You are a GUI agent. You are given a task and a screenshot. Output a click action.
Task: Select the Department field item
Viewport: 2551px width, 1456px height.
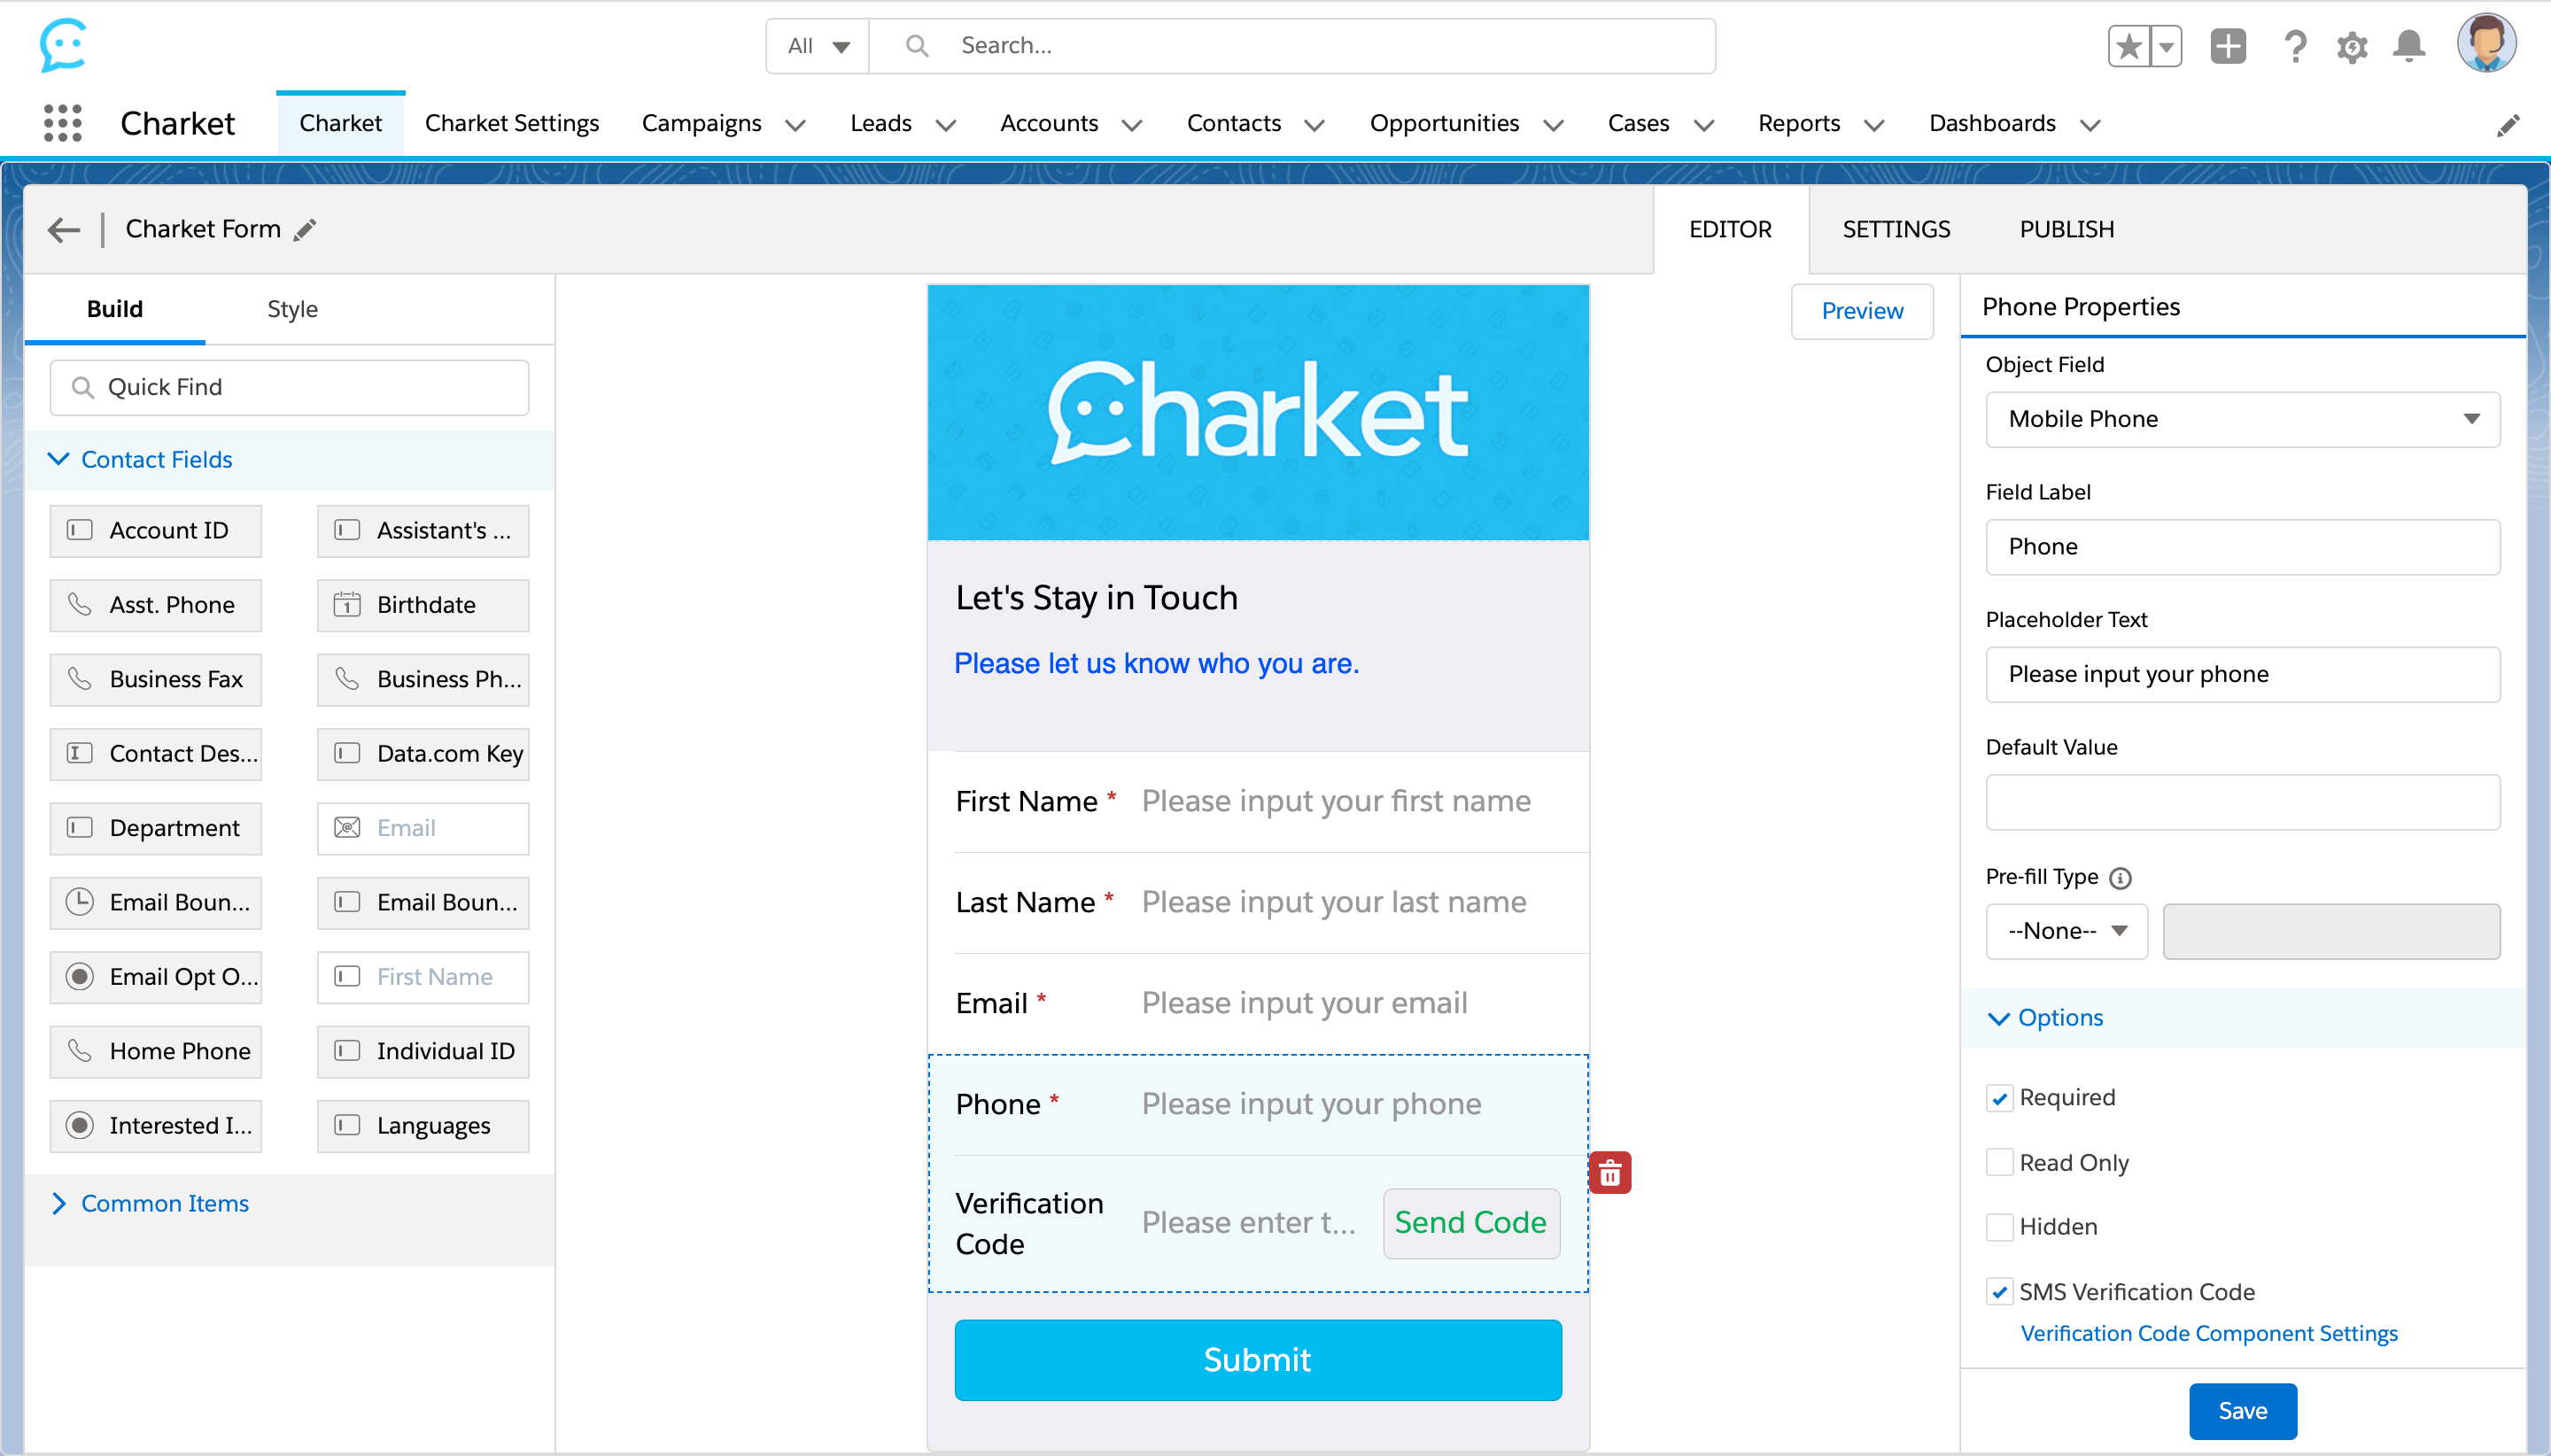[x=156, y=829]
